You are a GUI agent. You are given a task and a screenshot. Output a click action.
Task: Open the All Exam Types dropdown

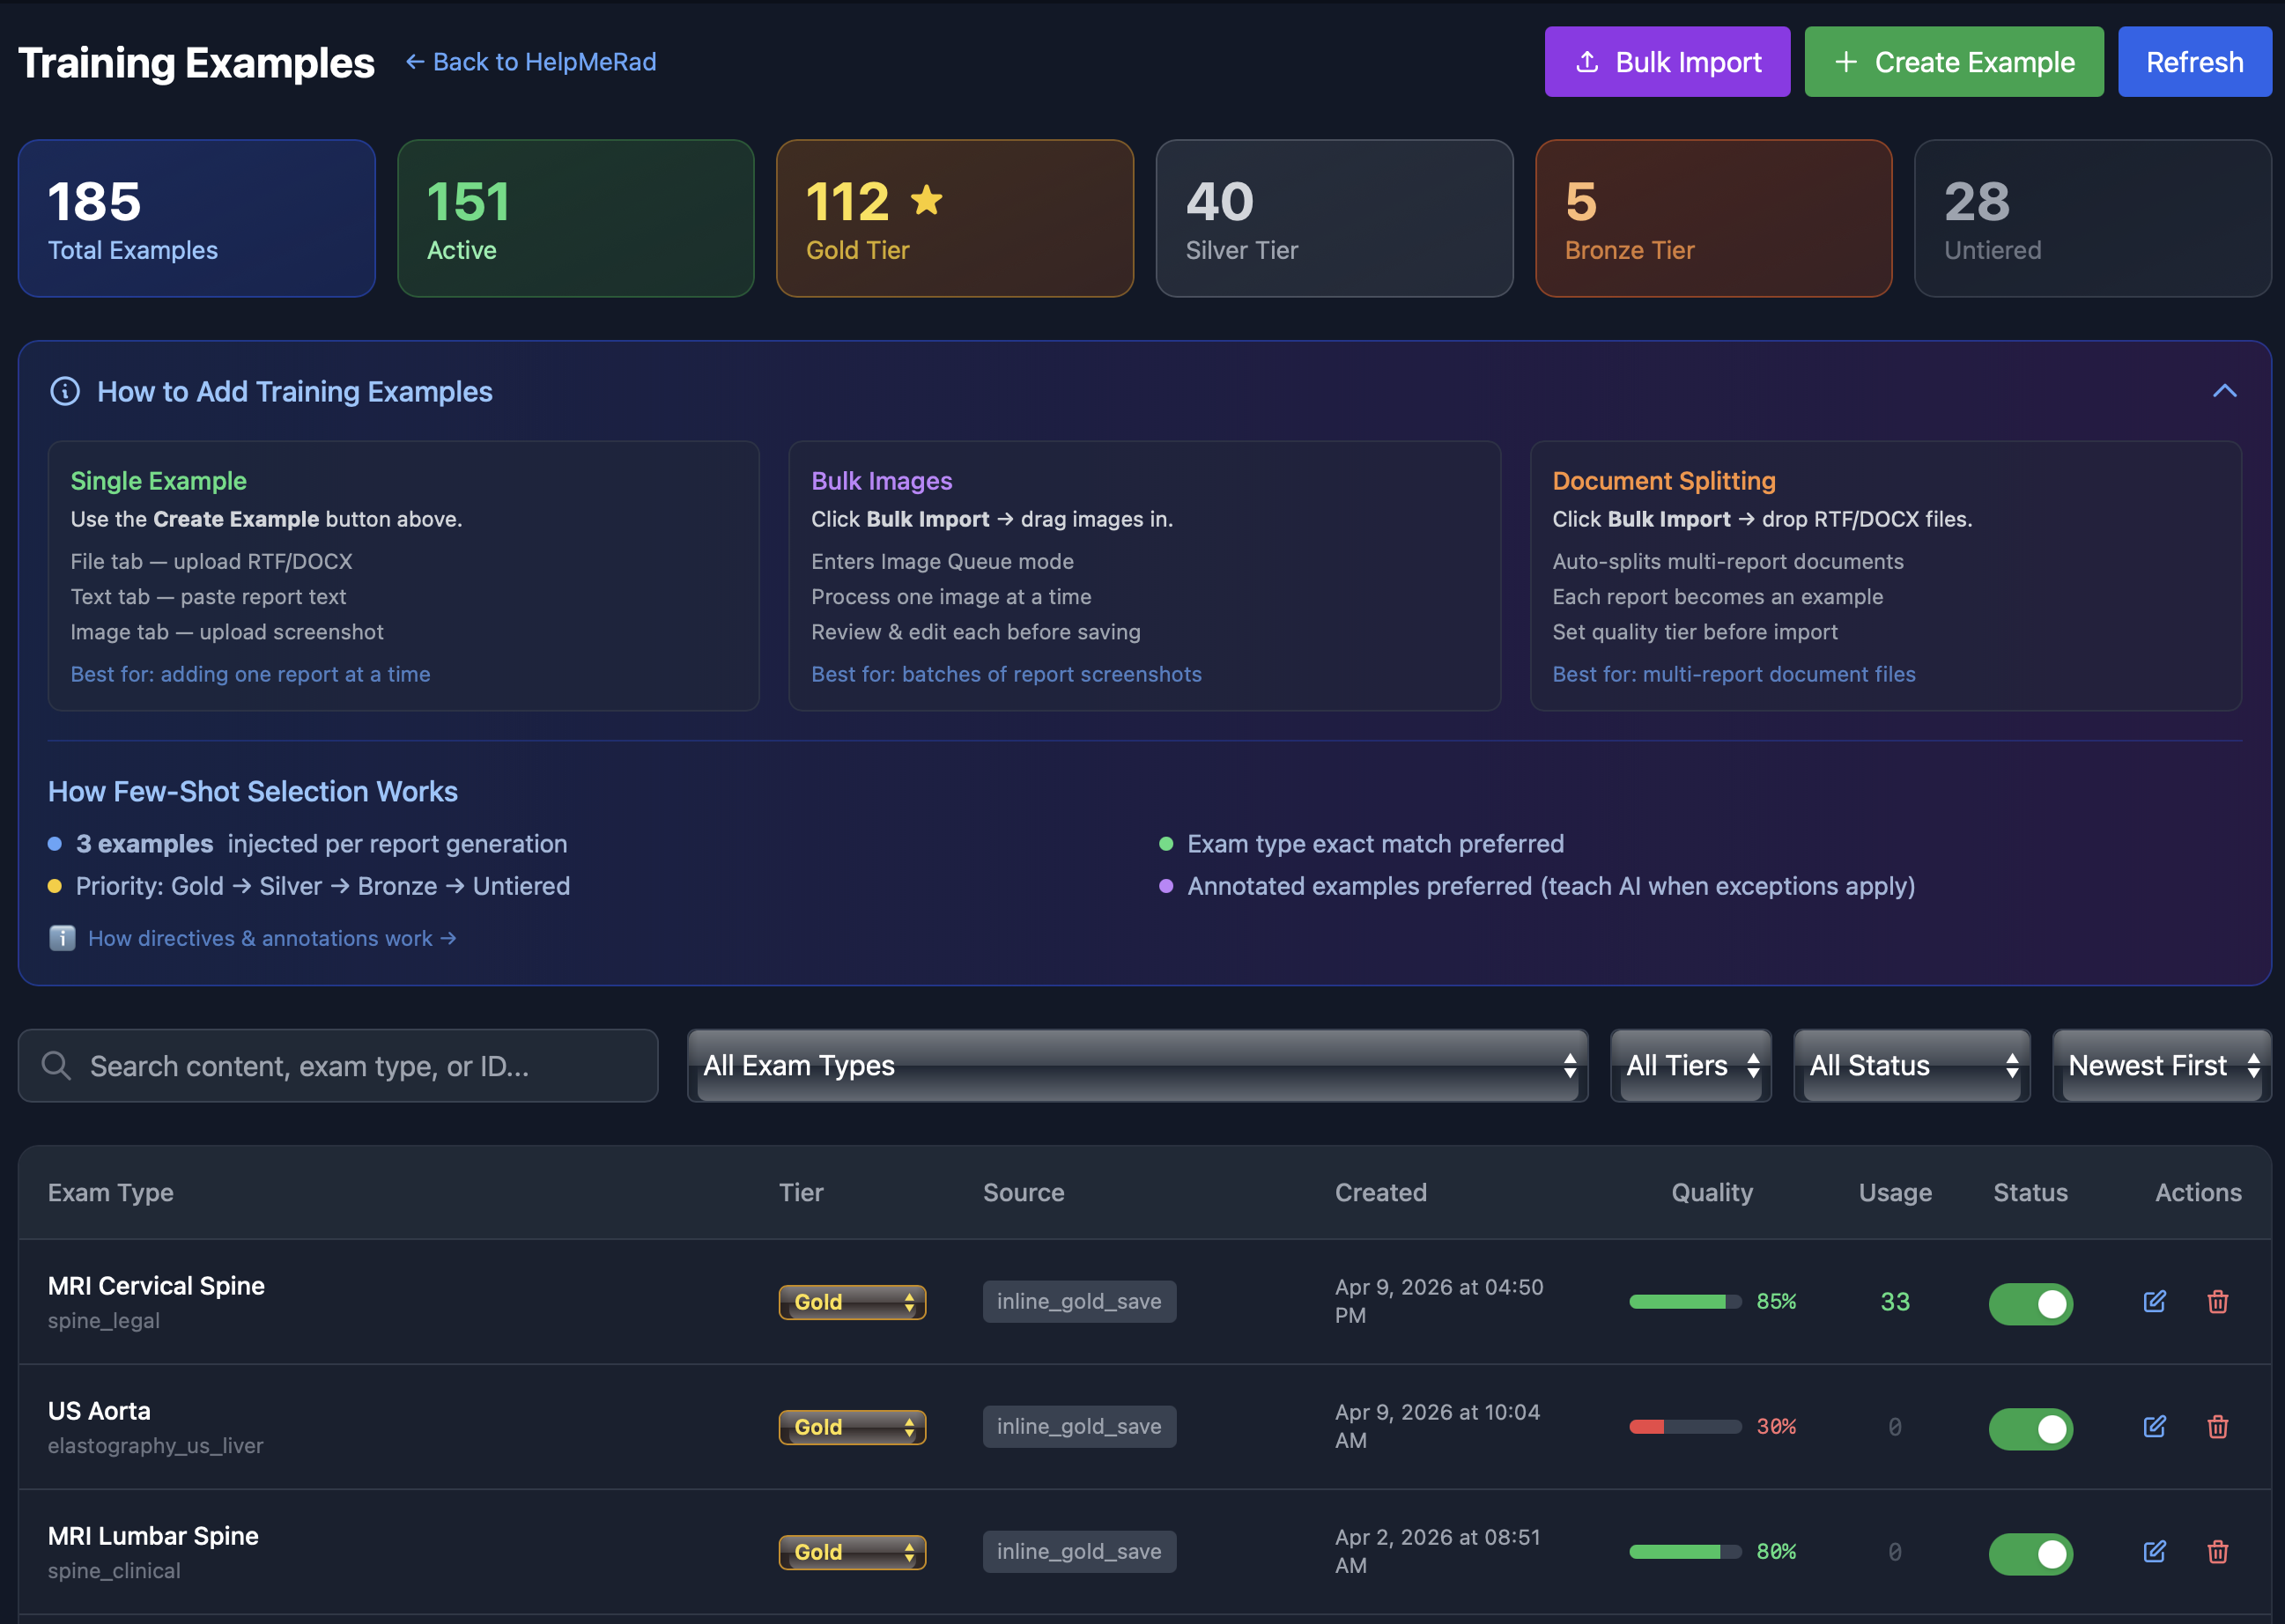pyautogui.click(x=1136, y=1065)
